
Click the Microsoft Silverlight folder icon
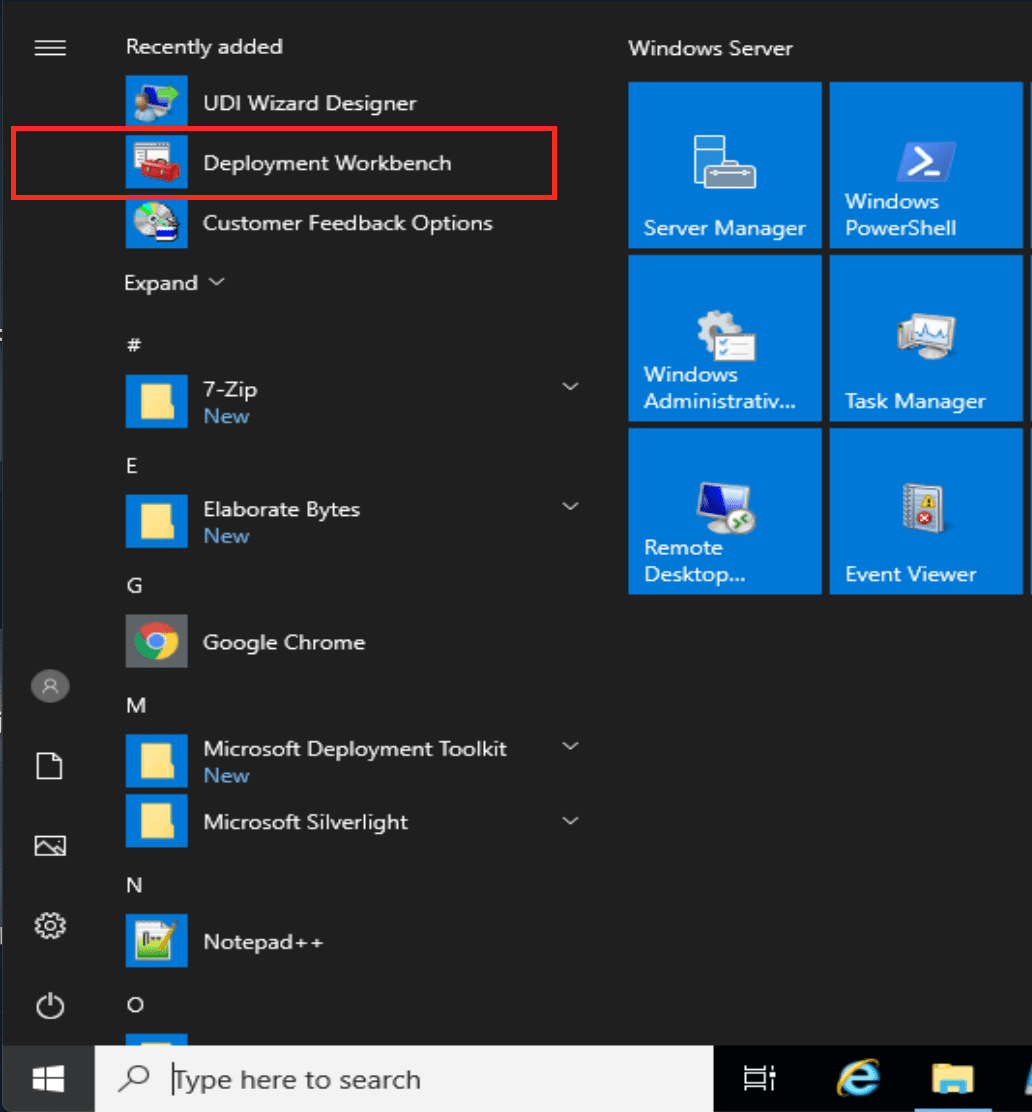[157, 821]
